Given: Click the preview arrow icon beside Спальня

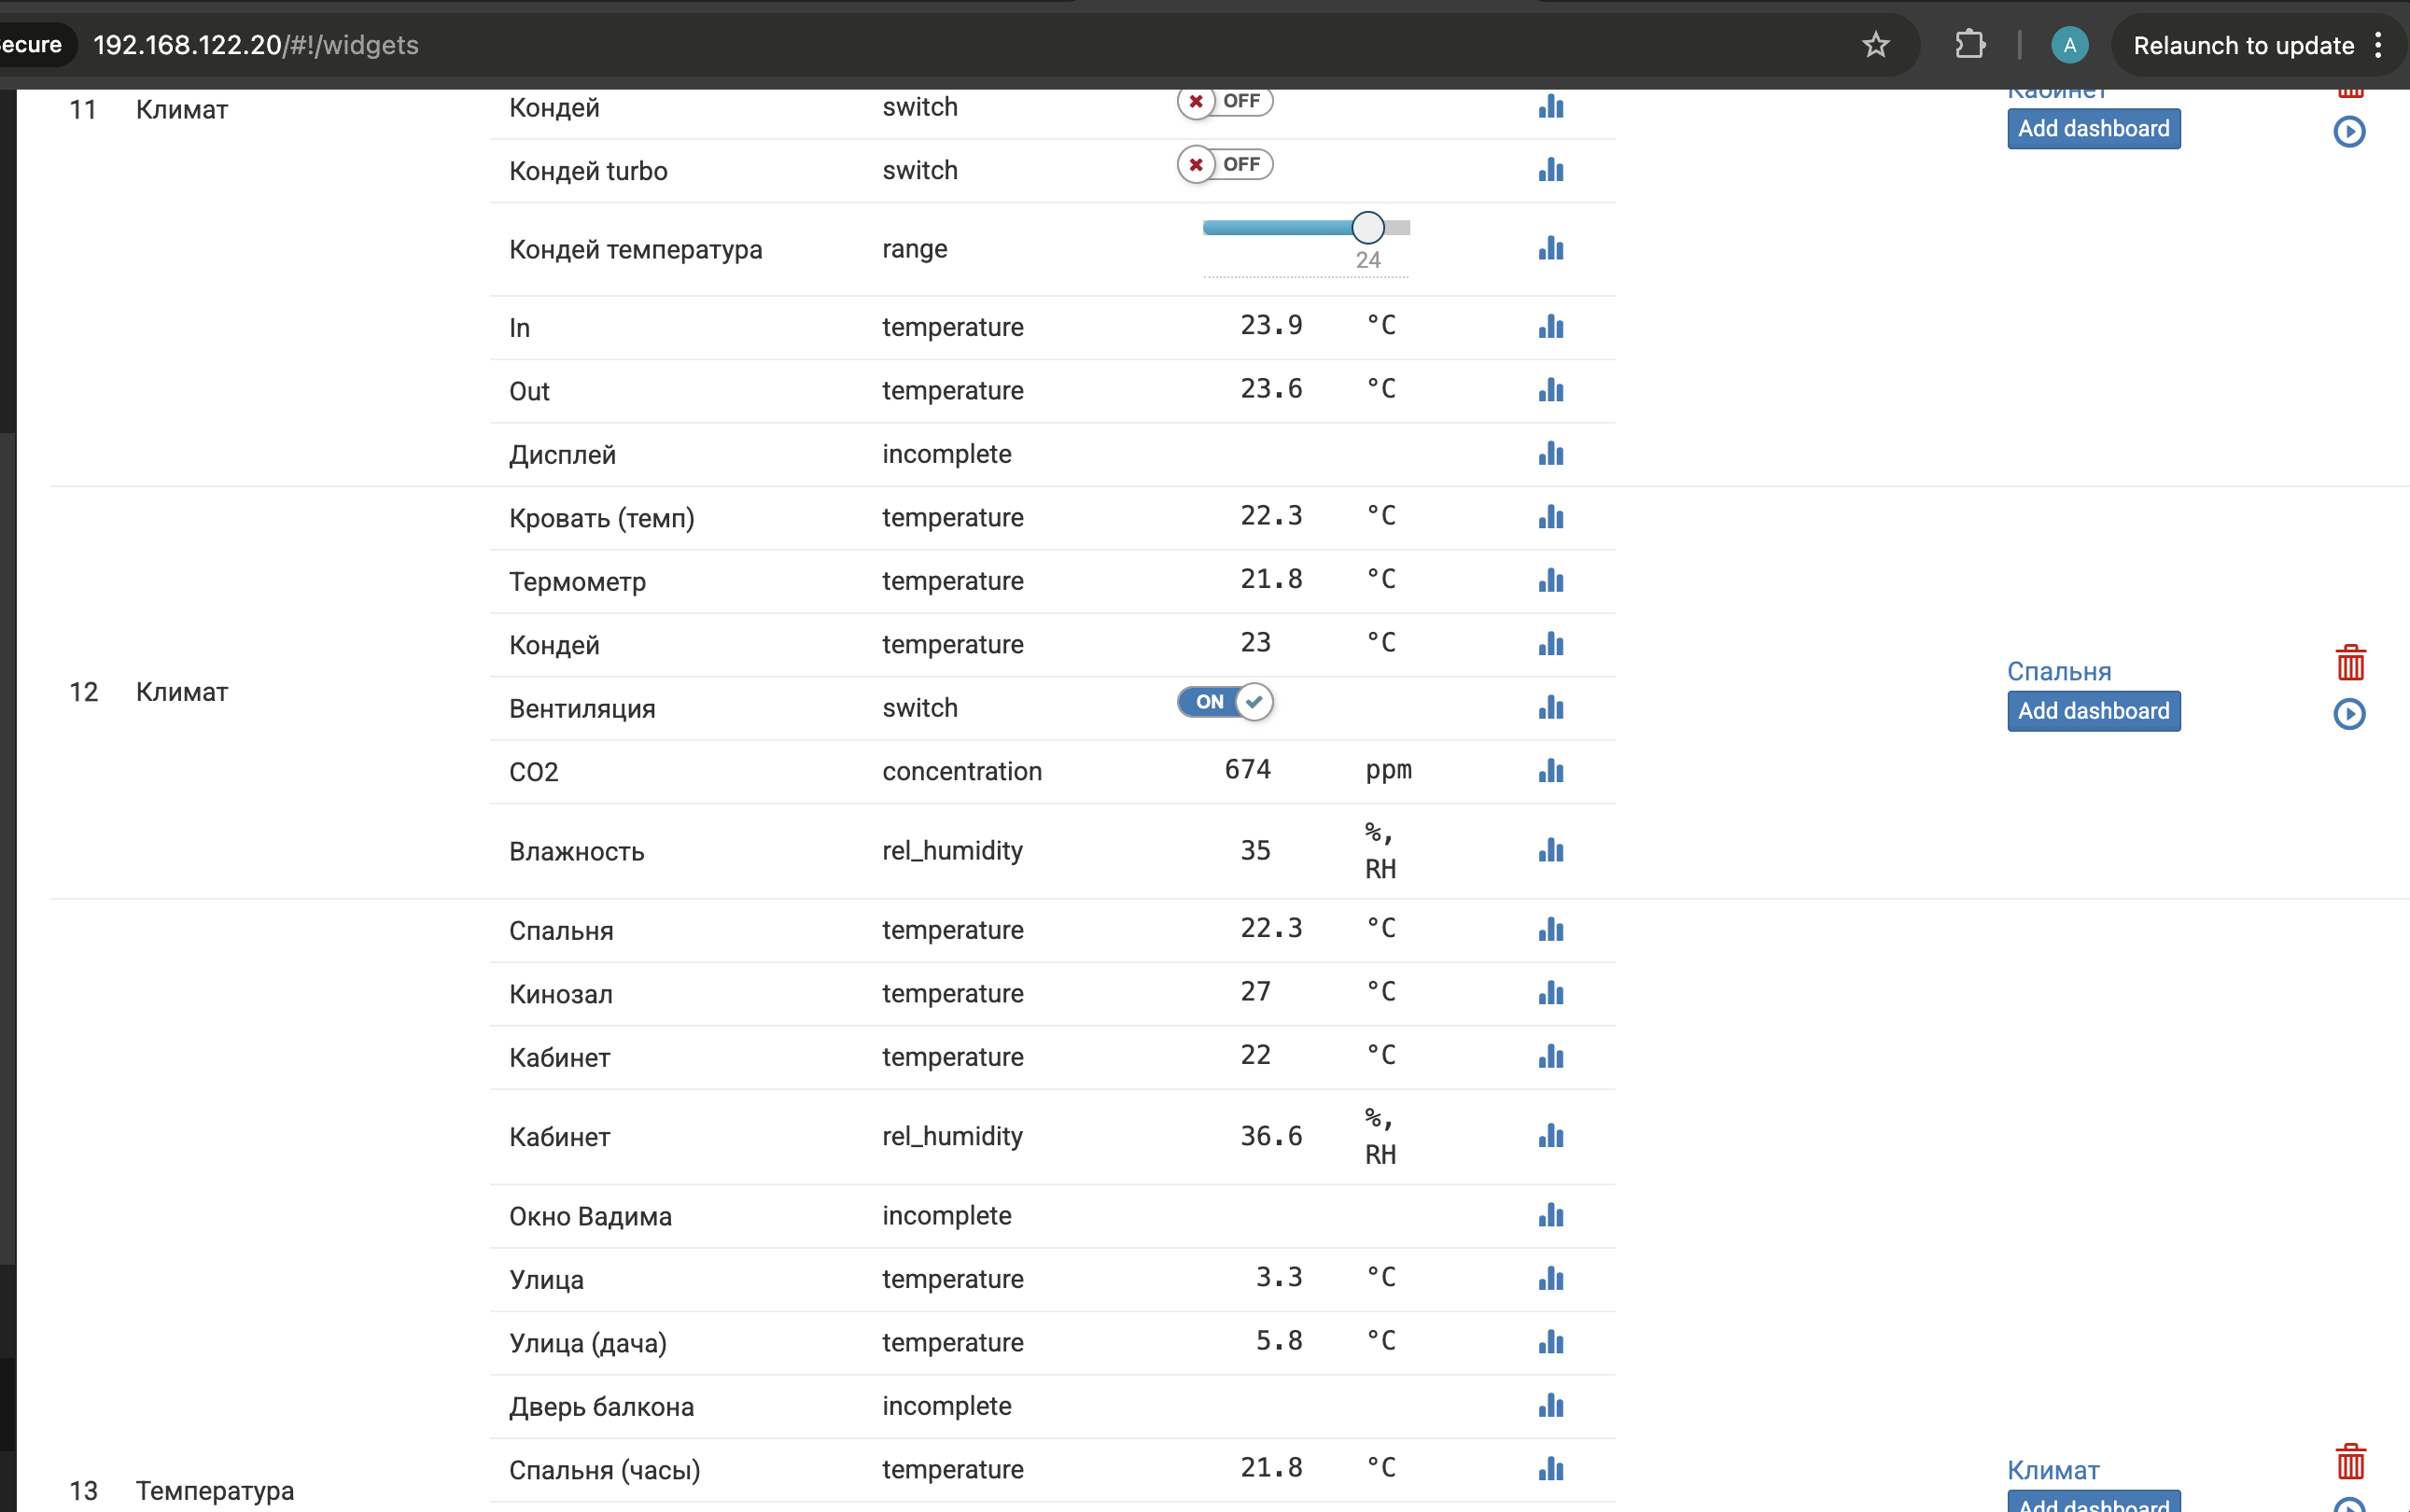Looking at the screenshot, I should click(2349, 714).
